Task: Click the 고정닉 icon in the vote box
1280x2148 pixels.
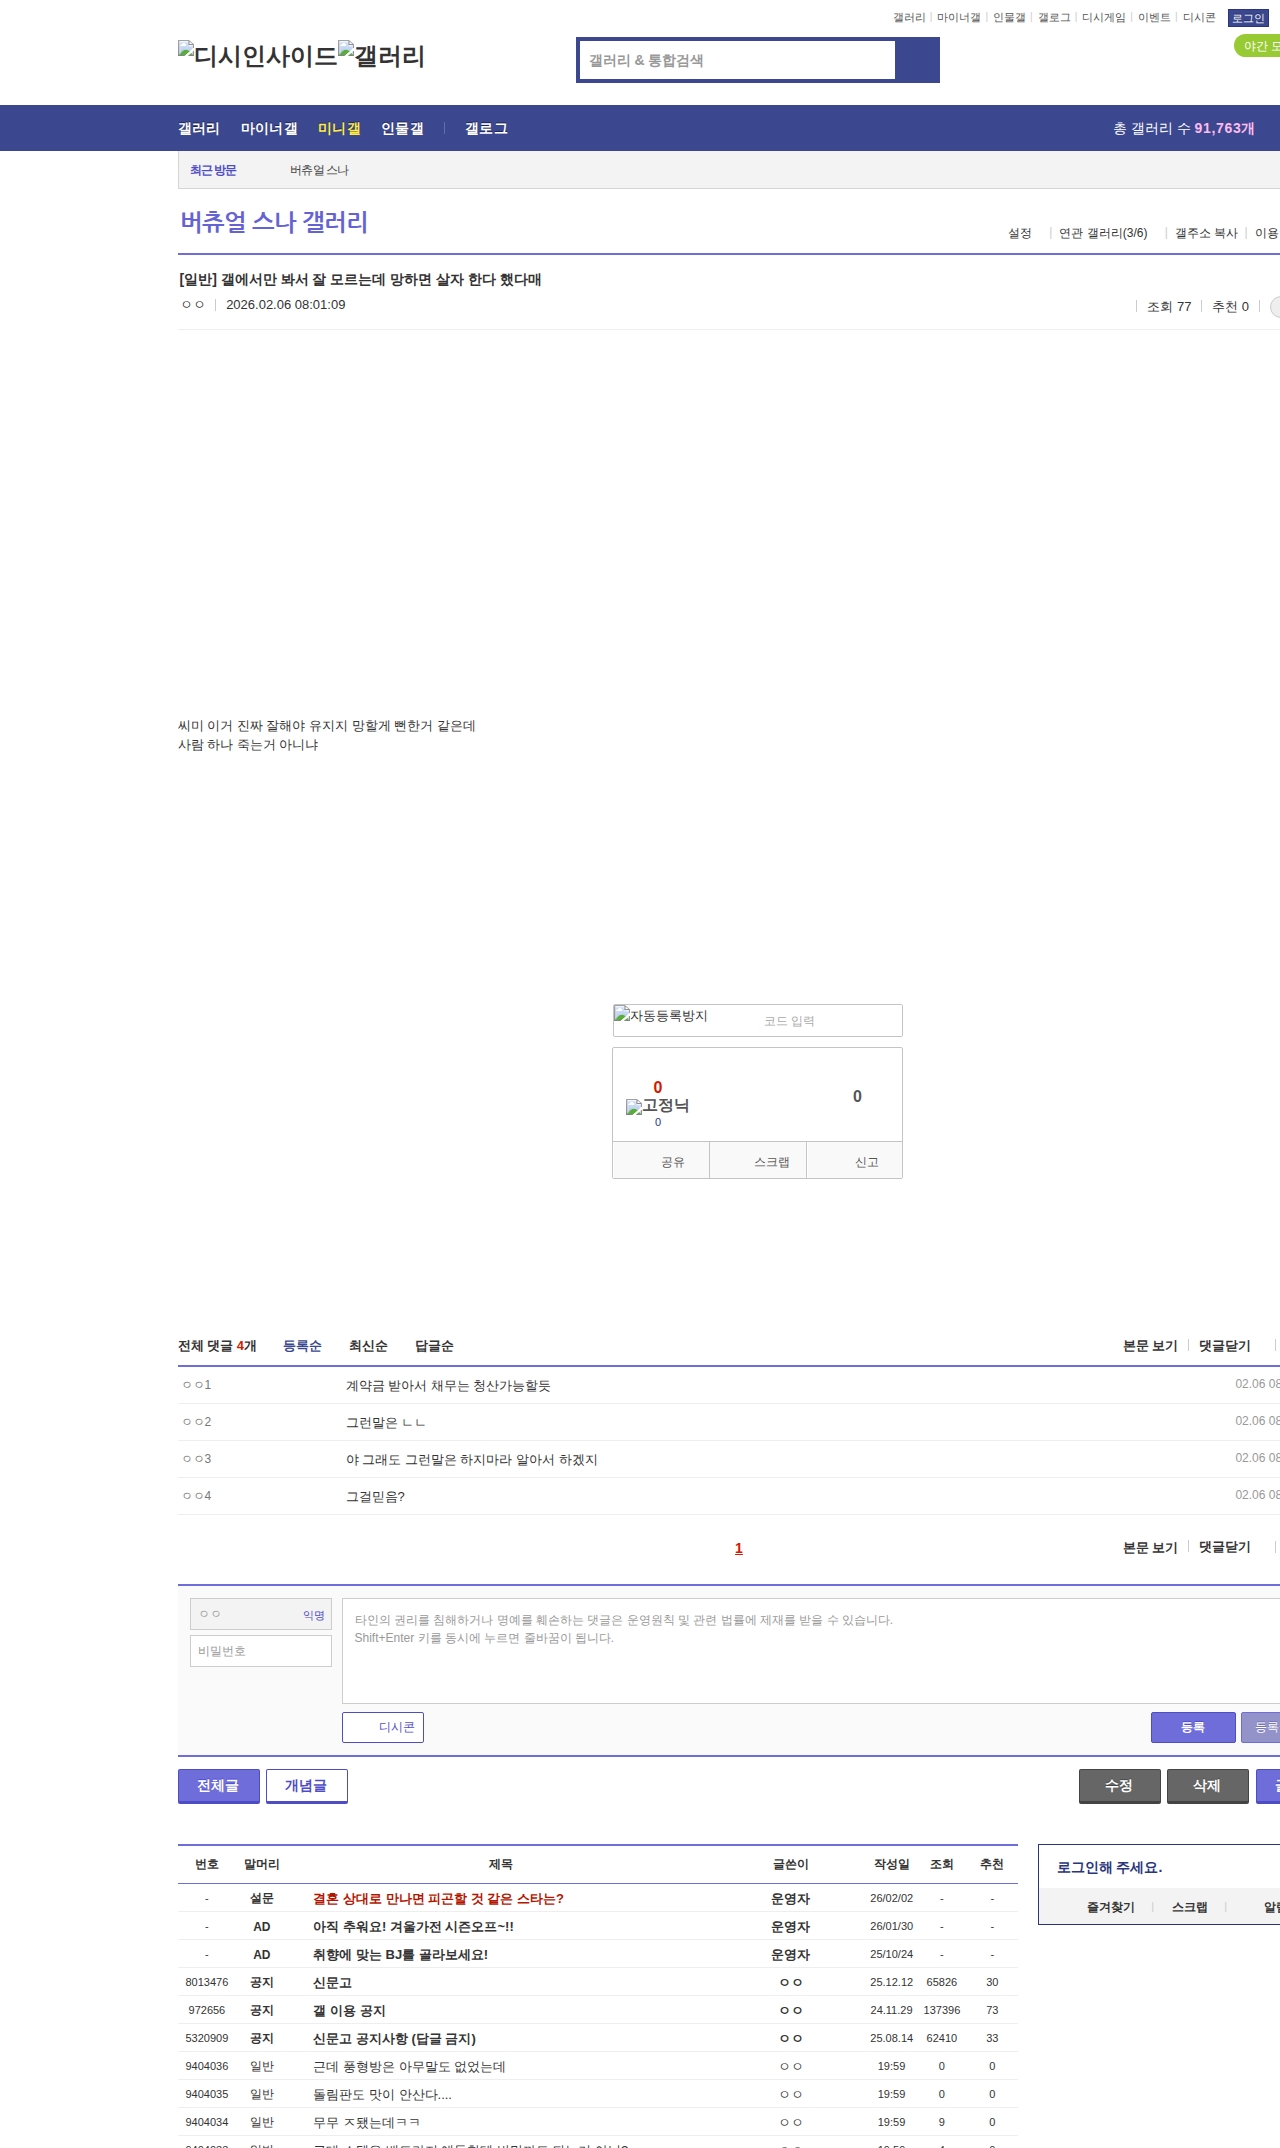Action: coord(657,1106)
